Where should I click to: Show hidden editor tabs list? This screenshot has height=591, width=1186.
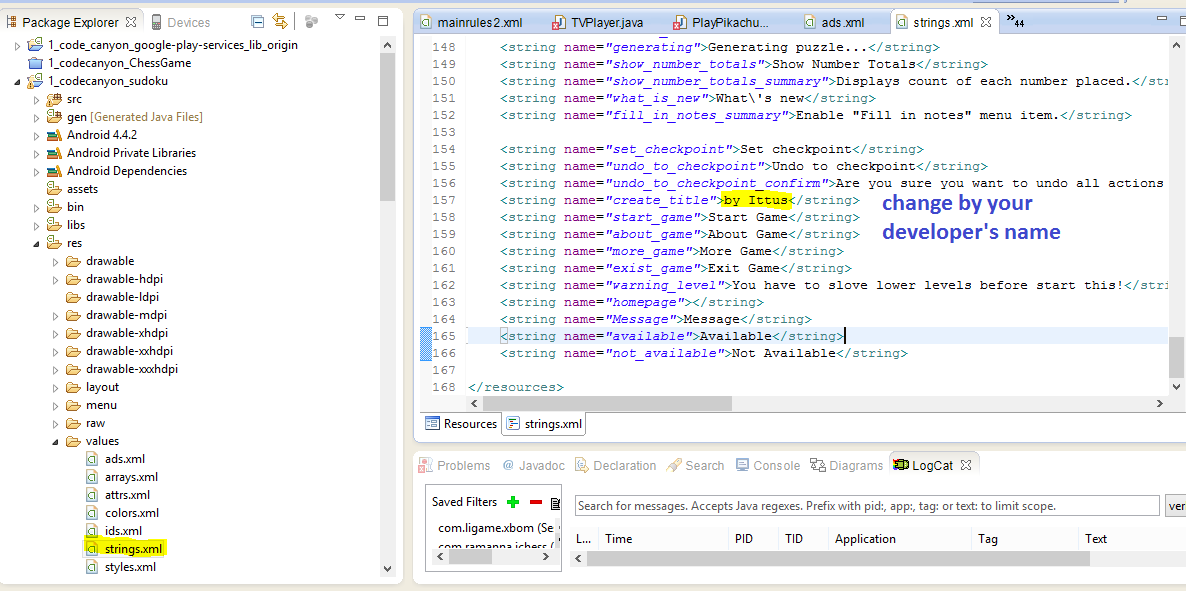1015,21
